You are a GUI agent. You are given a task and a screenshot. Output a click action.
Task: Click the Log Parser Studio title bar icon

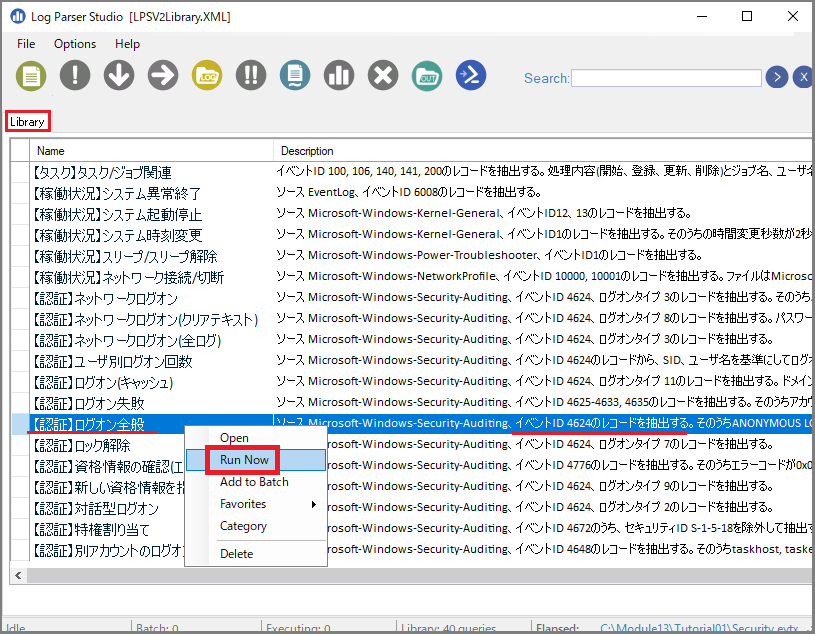[18, 17]
